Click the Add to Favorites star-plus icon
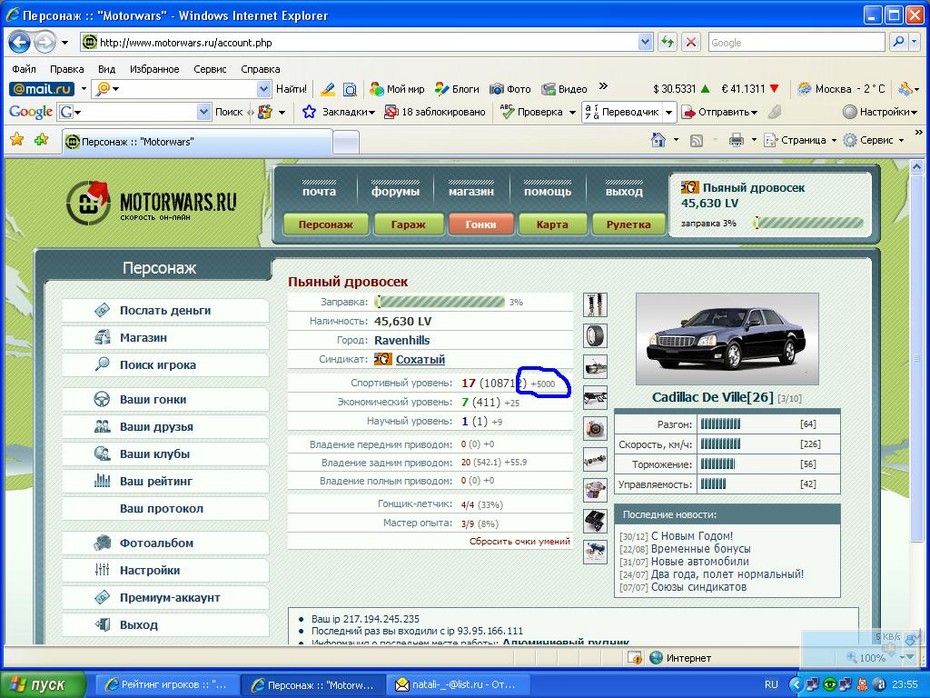The width and height of the screenshot is (930, 698). 42,140
